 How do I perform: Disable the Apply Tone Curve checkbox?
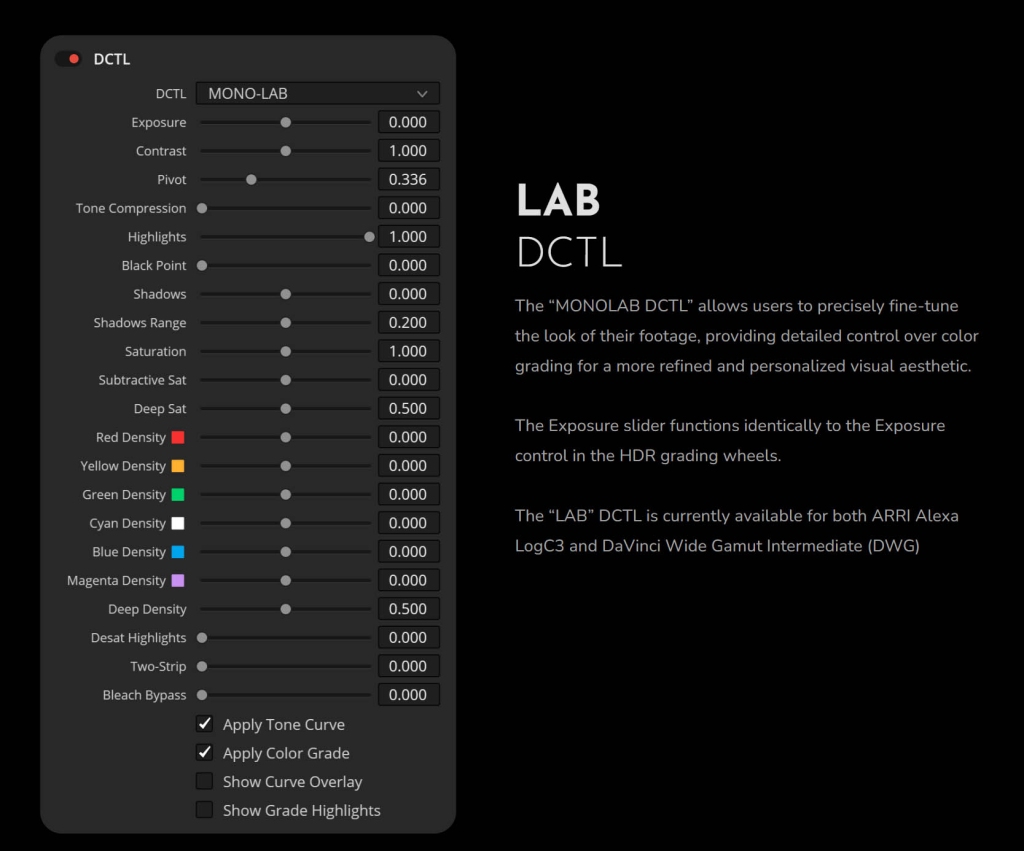pos(205,724)
